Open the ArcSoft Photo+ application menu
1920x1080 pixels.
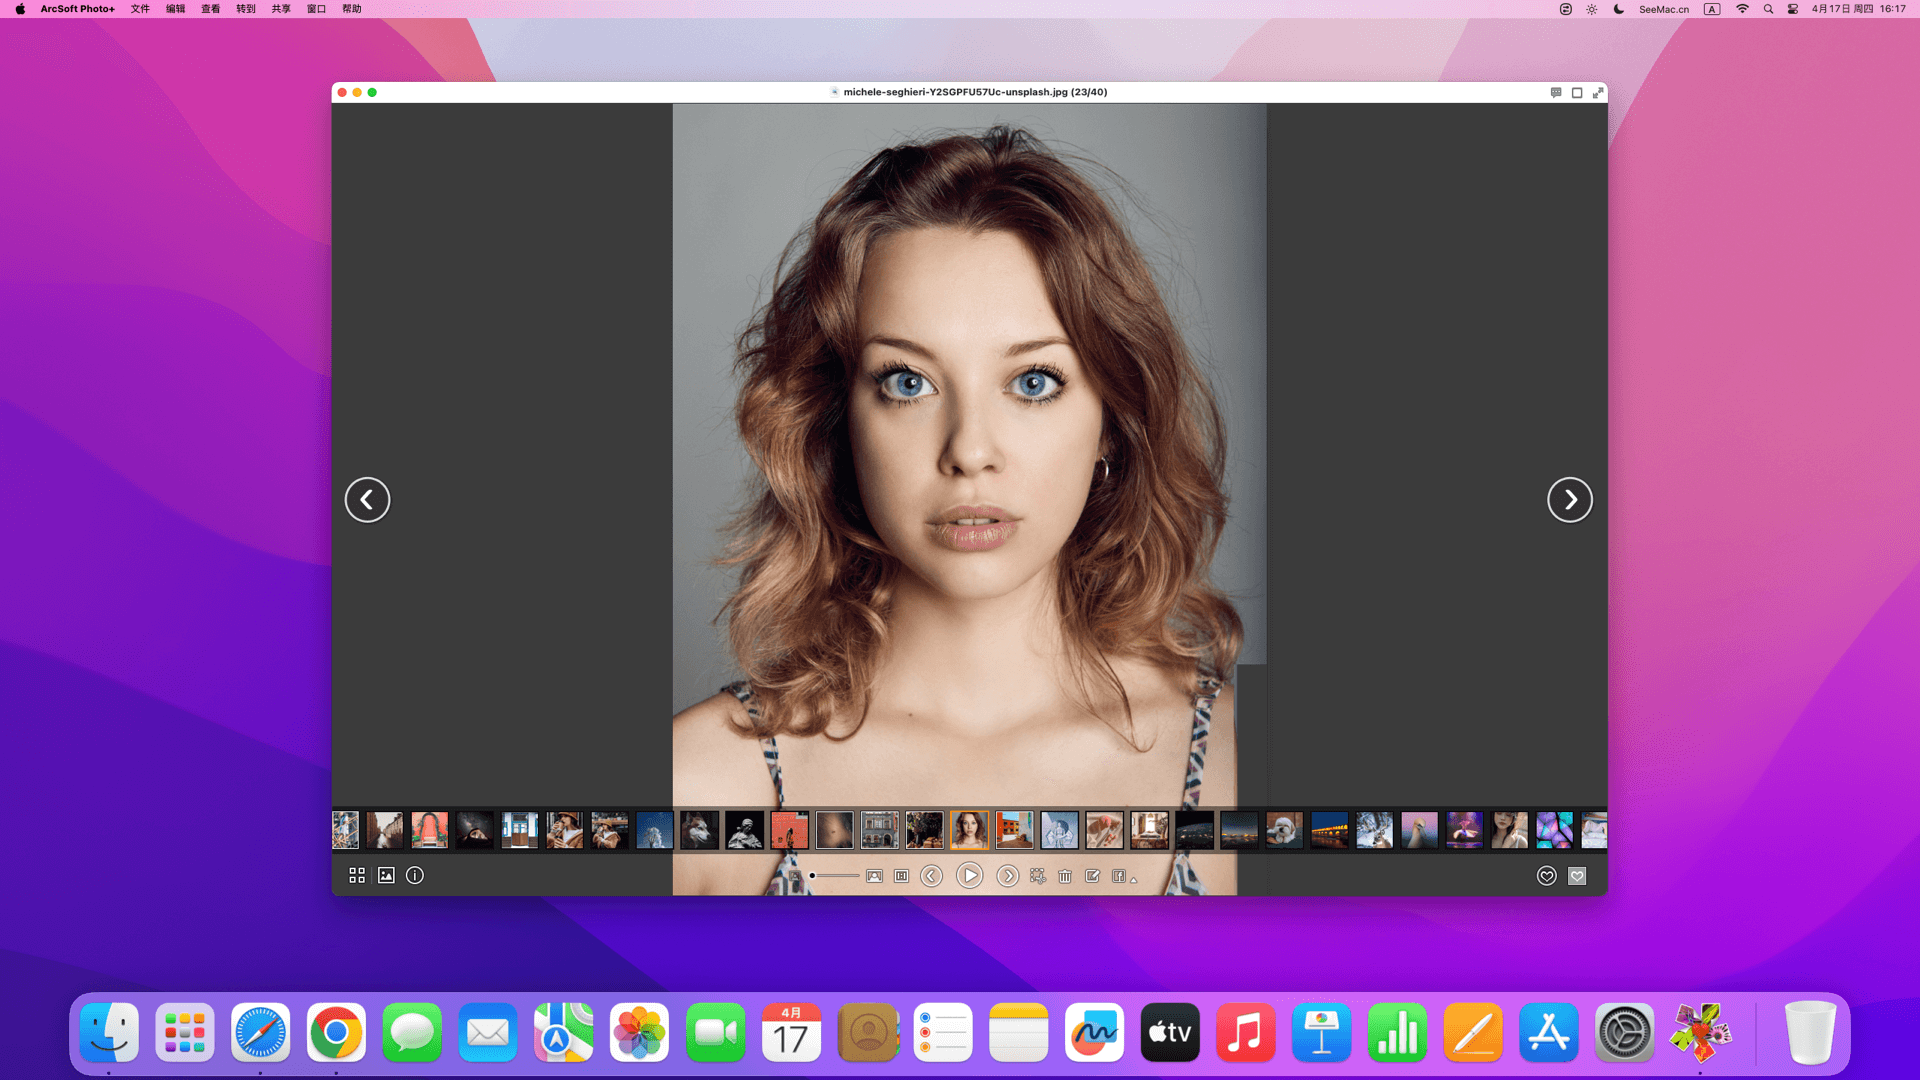click(x=77, y=9)
